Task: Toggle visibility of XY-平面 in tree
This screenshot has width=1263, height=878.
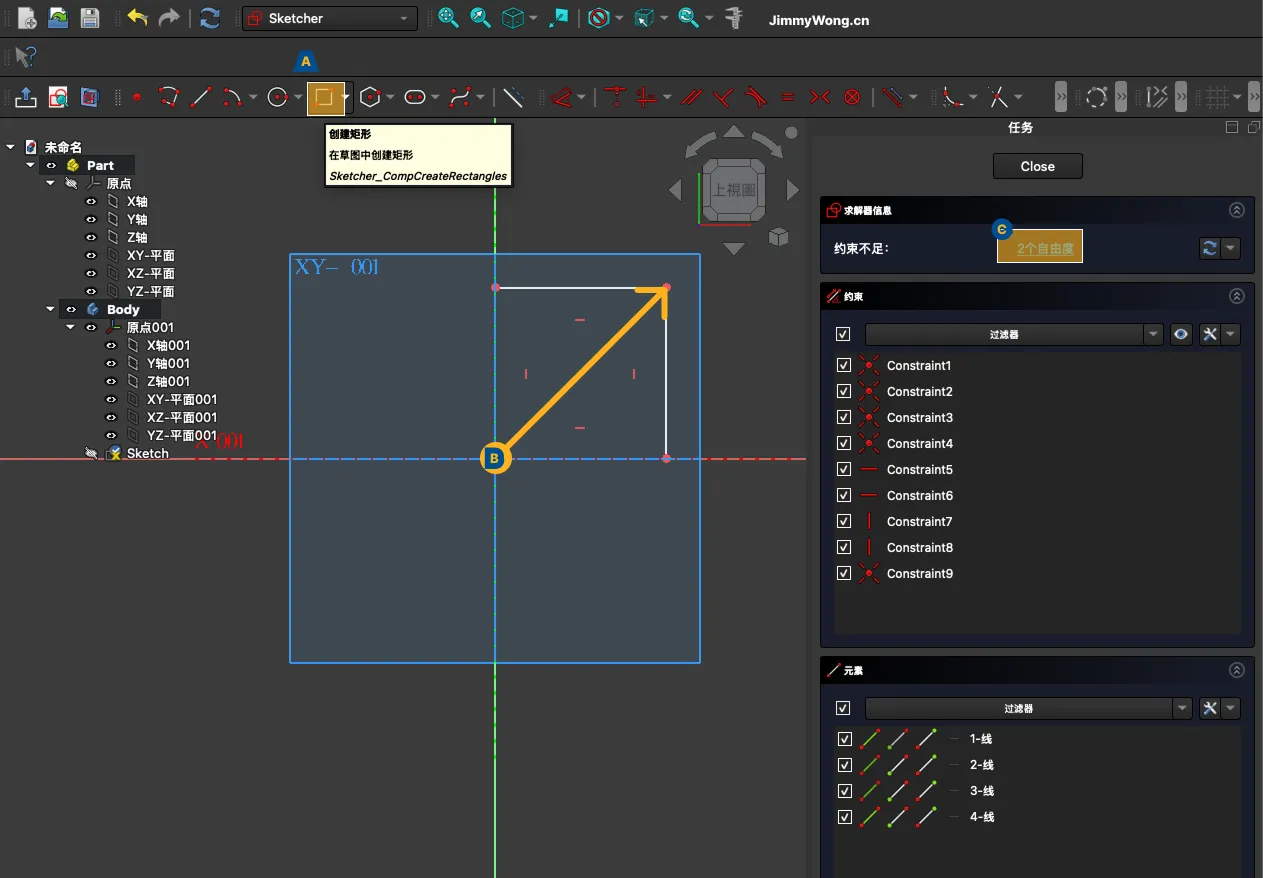Action: [91, 255]
